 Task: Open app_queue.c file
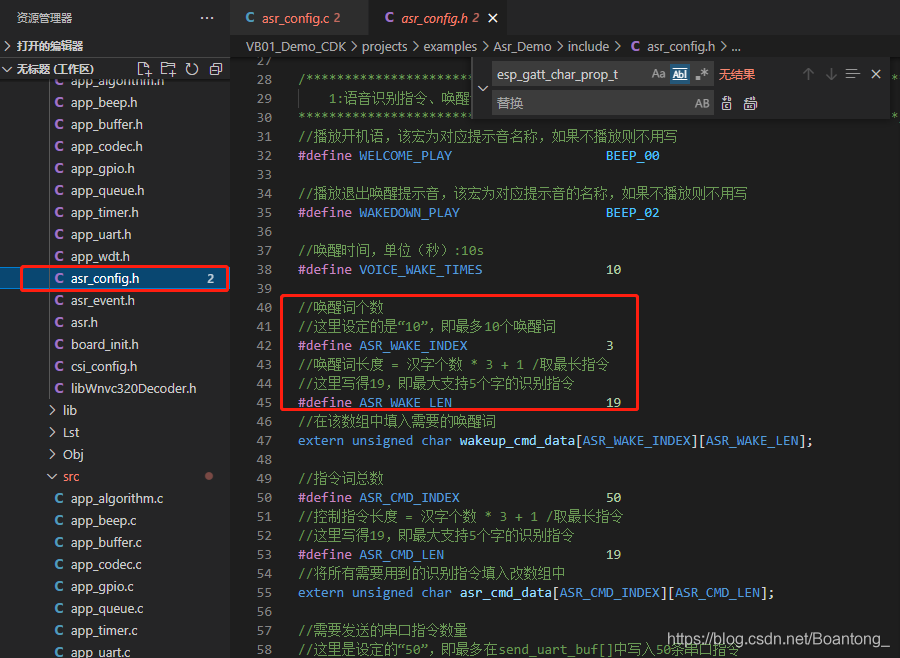(x=115, y=609)
